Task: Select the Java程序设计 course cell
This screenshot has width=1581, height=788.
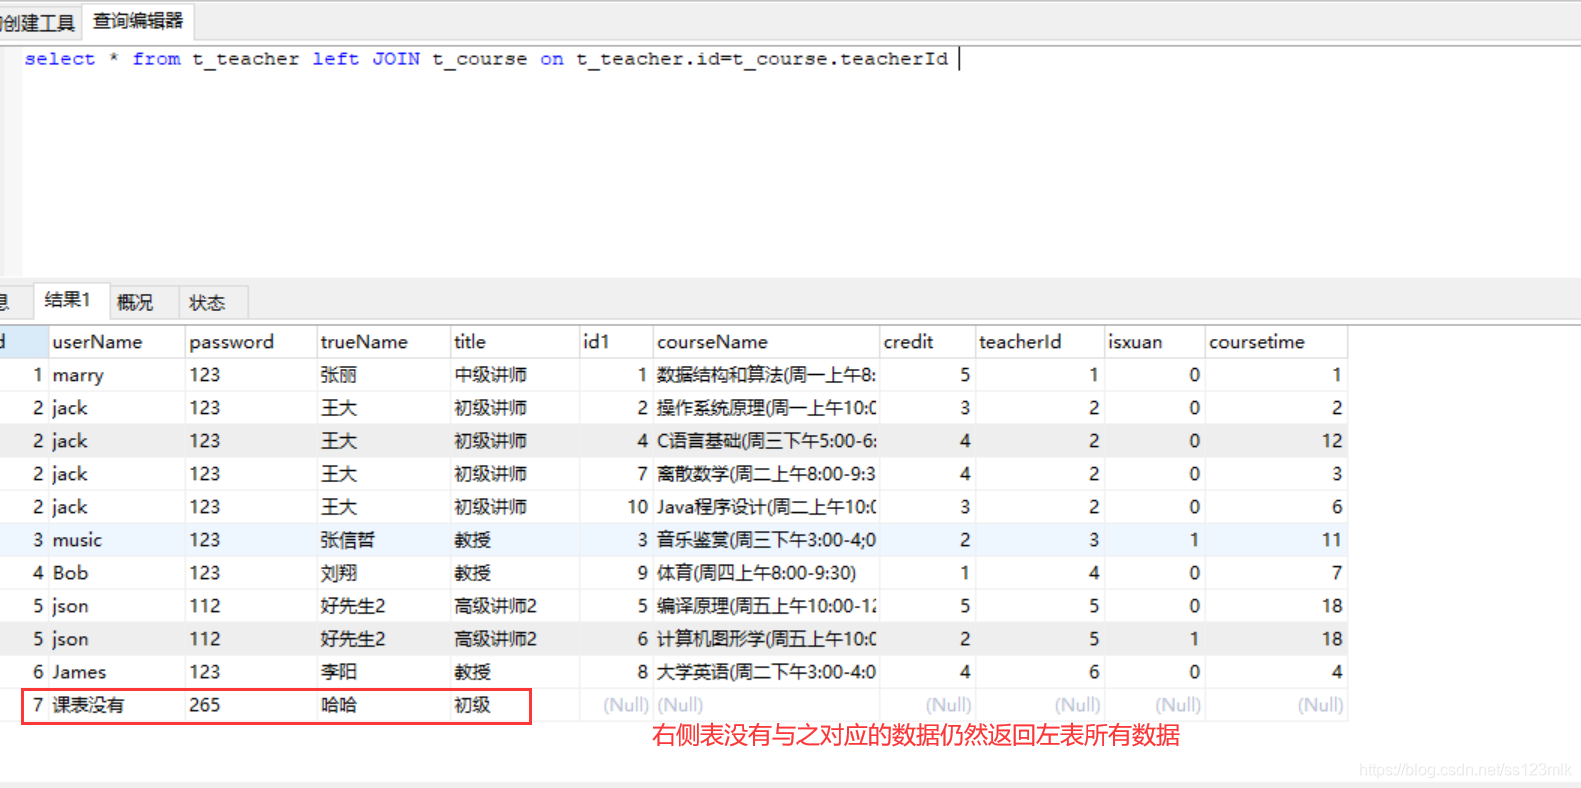Action: (766, 507)
